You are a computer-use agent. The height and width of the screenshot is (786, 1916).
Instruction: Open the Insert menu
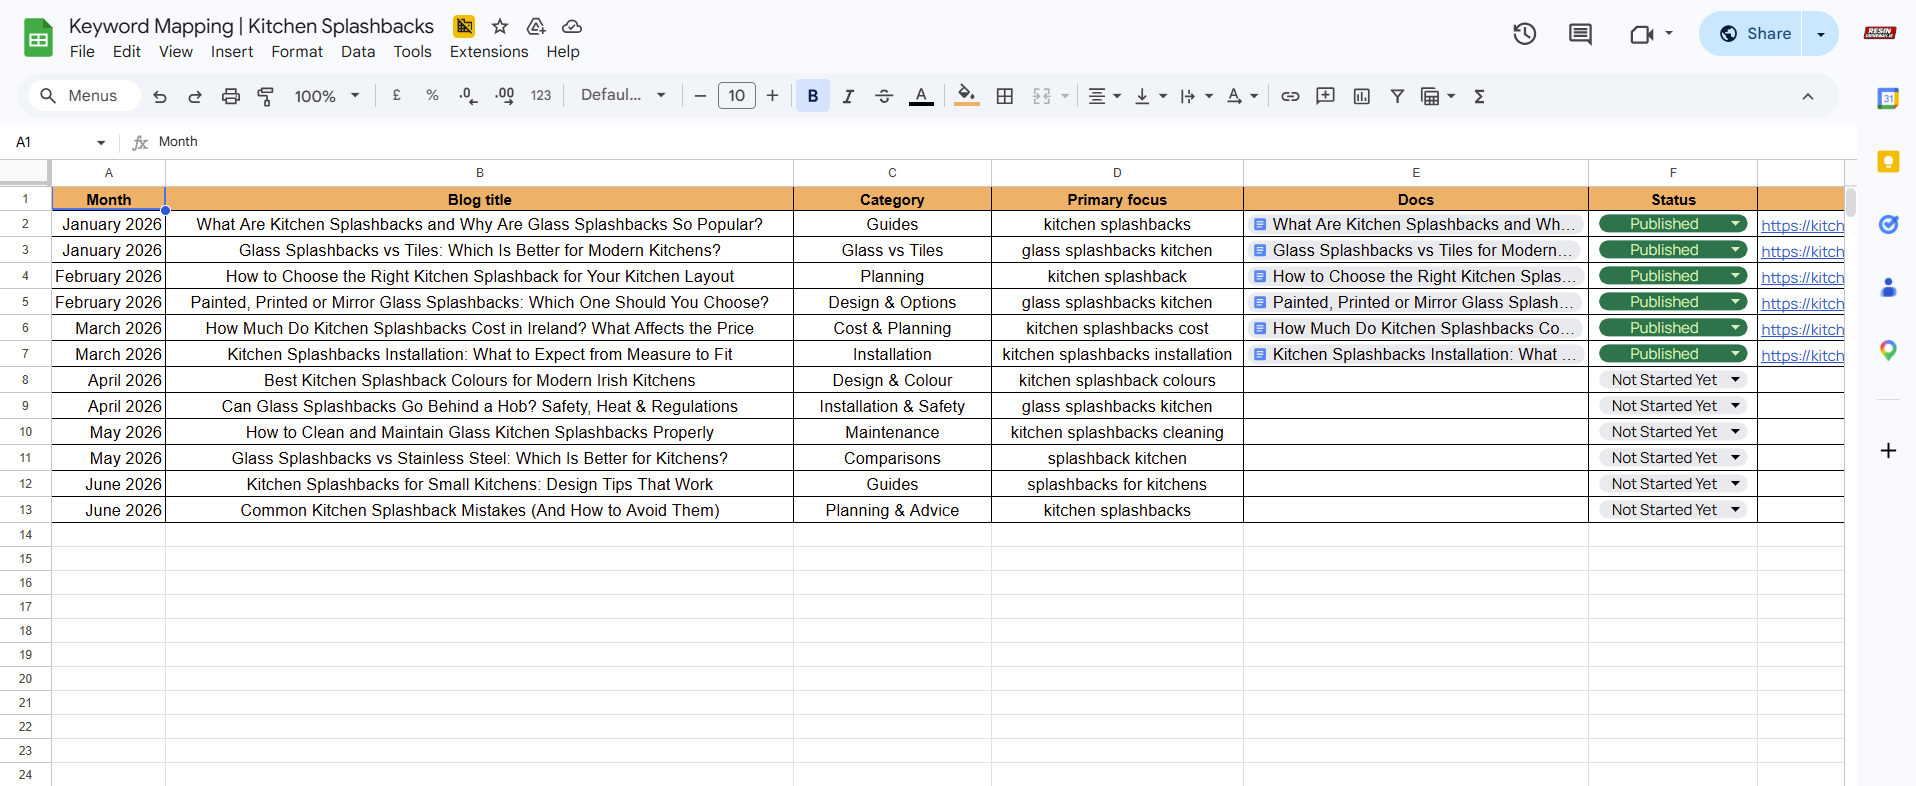tap(232, 52)
